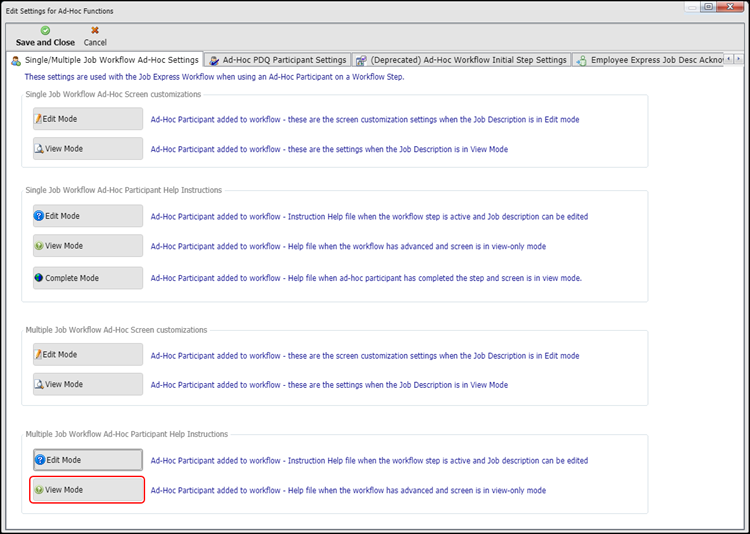Click the Ad-Hoc PDQ Participant Settings tab icon

click(214, 61)
